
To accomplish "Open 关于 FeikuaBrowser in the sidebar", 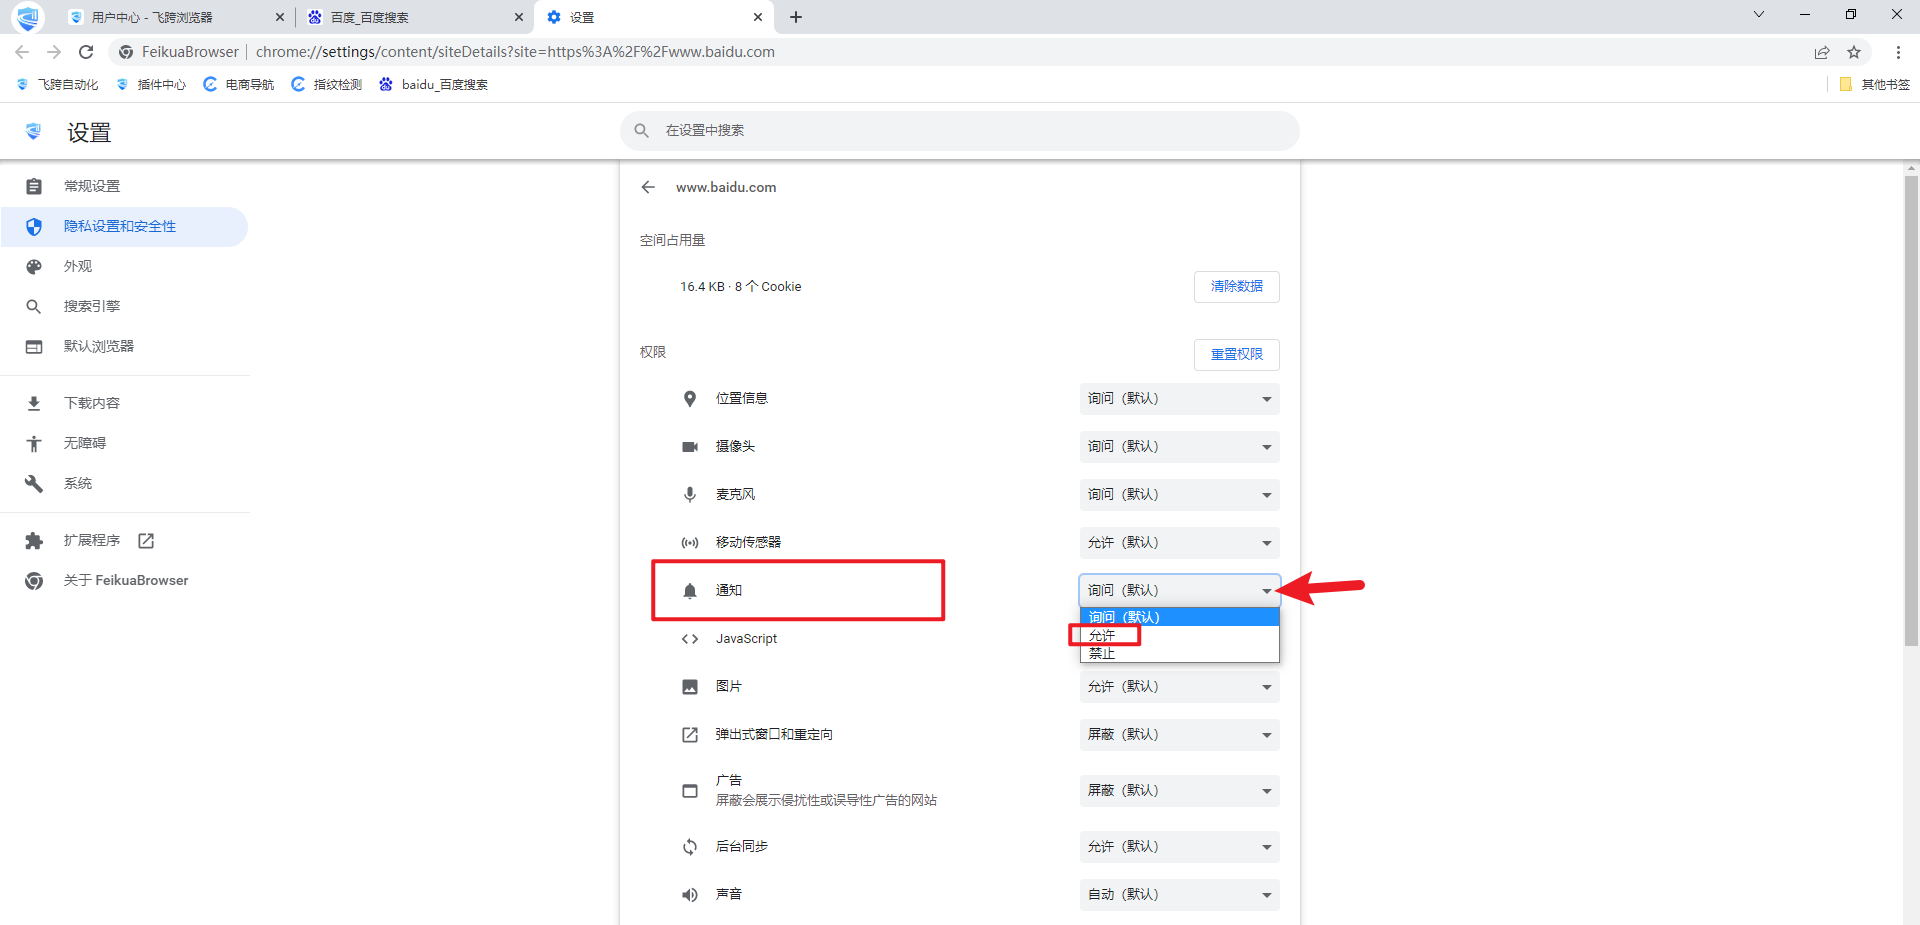I will click(125, 581).
